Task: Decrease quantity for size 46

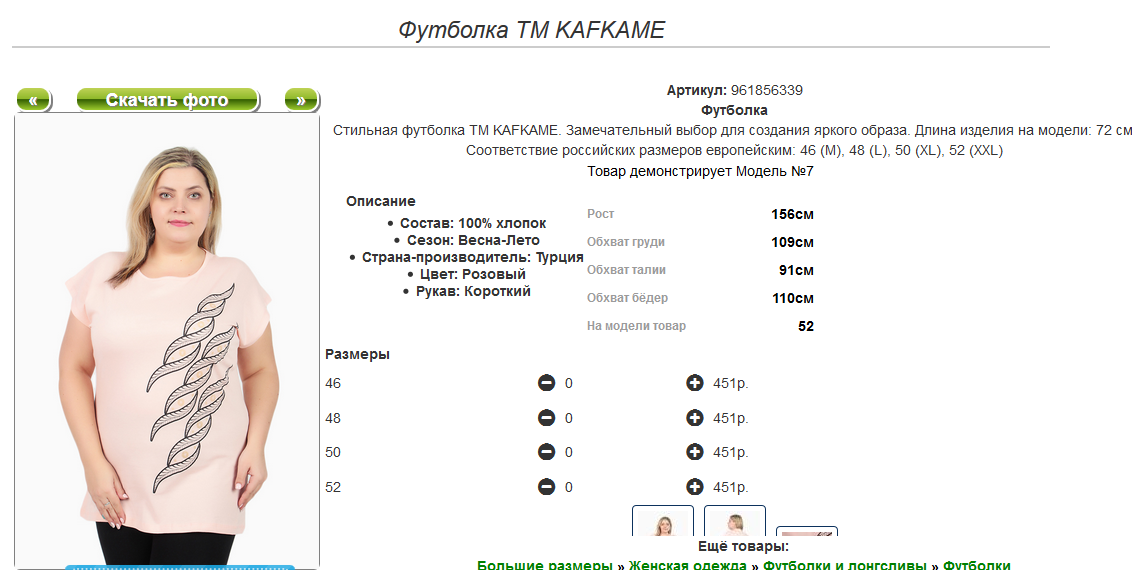Action: tap(547, 383)
